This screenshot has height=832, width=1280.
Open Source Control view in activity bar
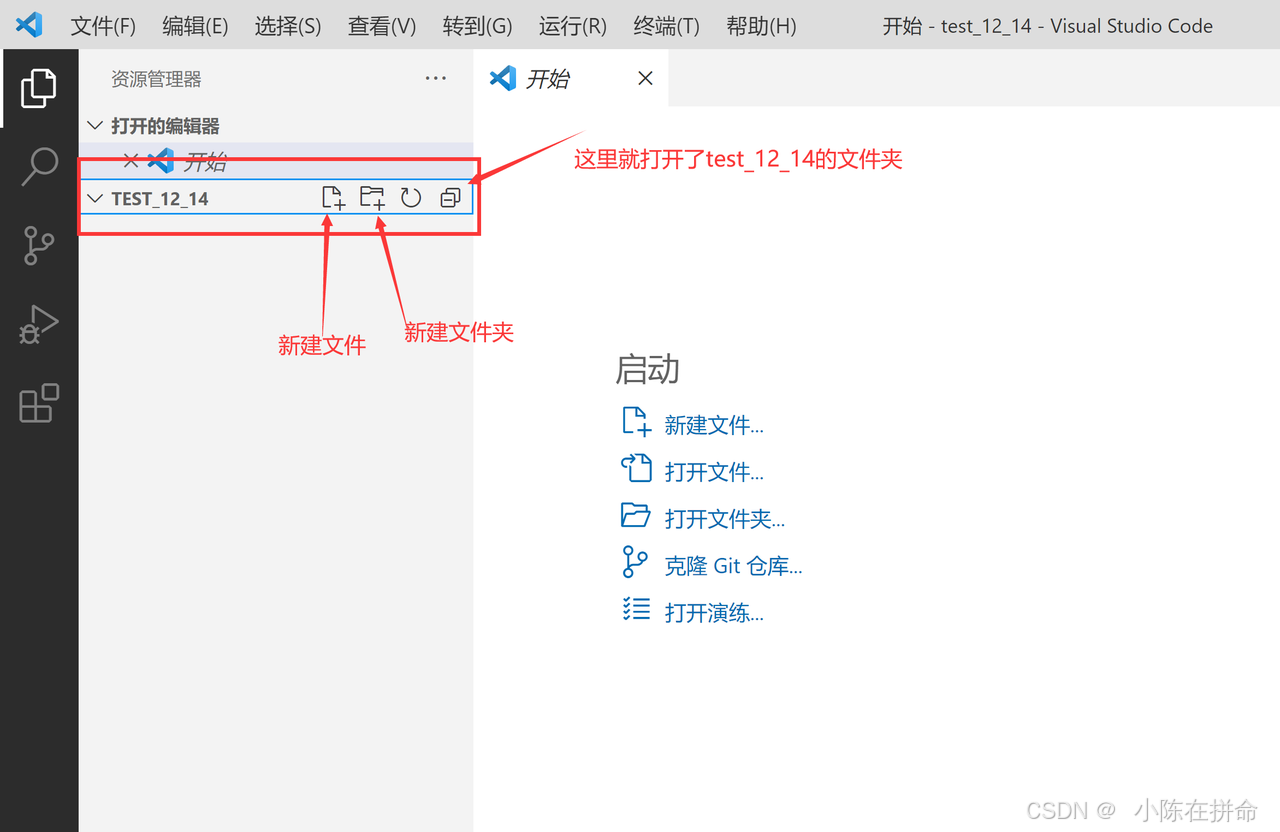point(39,245)
